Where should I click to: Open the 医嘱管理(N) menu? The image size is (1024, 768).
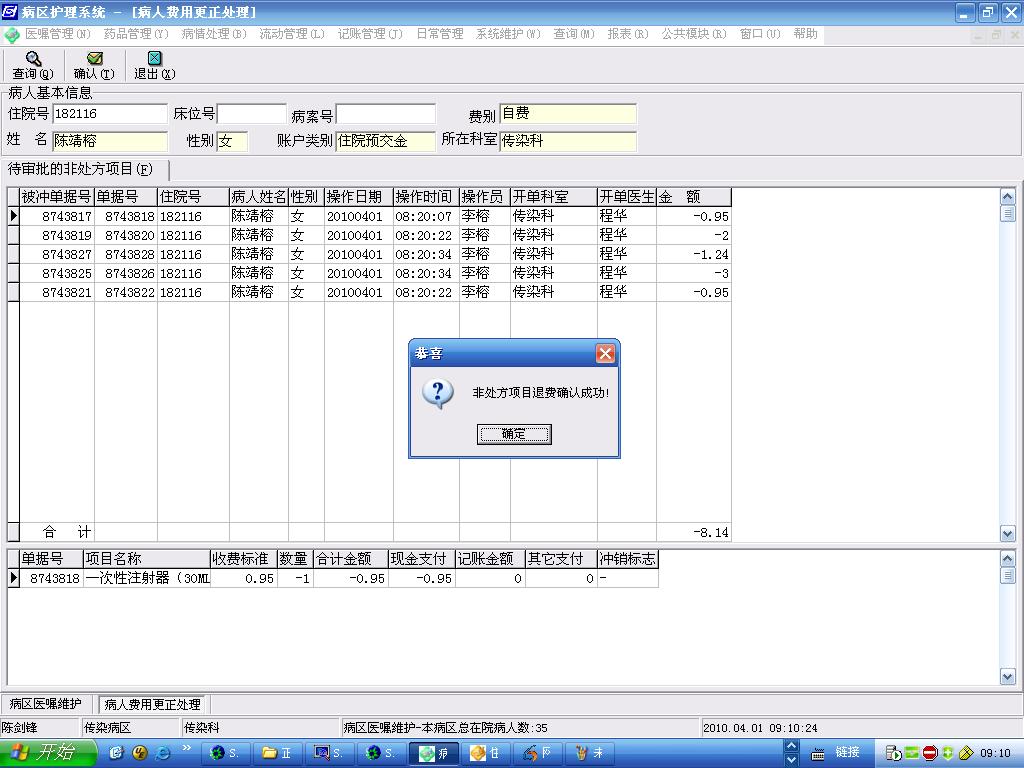pos(57,33)
